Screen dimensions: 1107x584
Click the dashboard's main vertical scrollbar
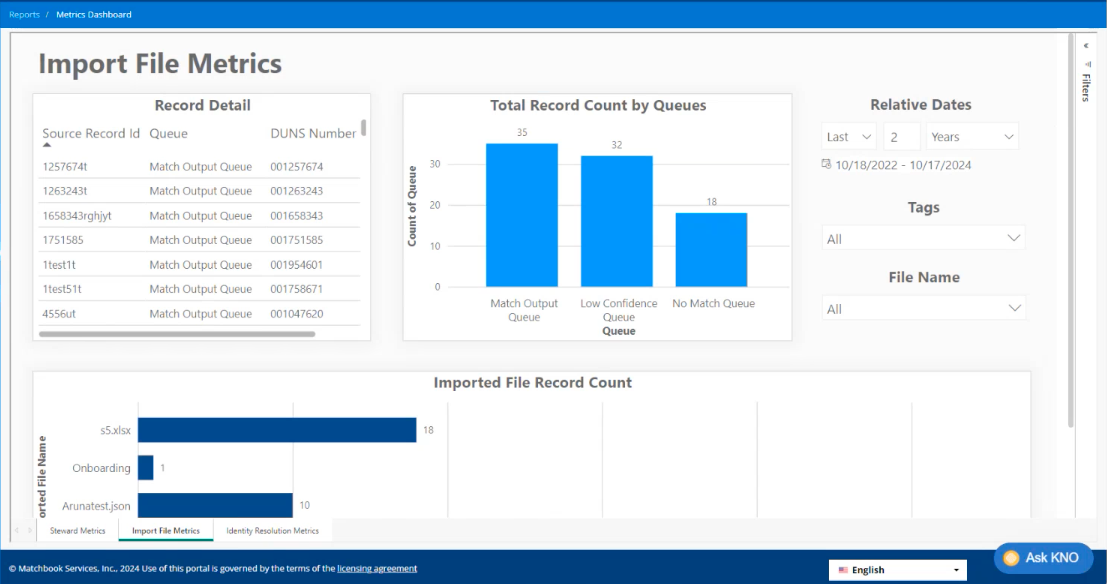1070,230
